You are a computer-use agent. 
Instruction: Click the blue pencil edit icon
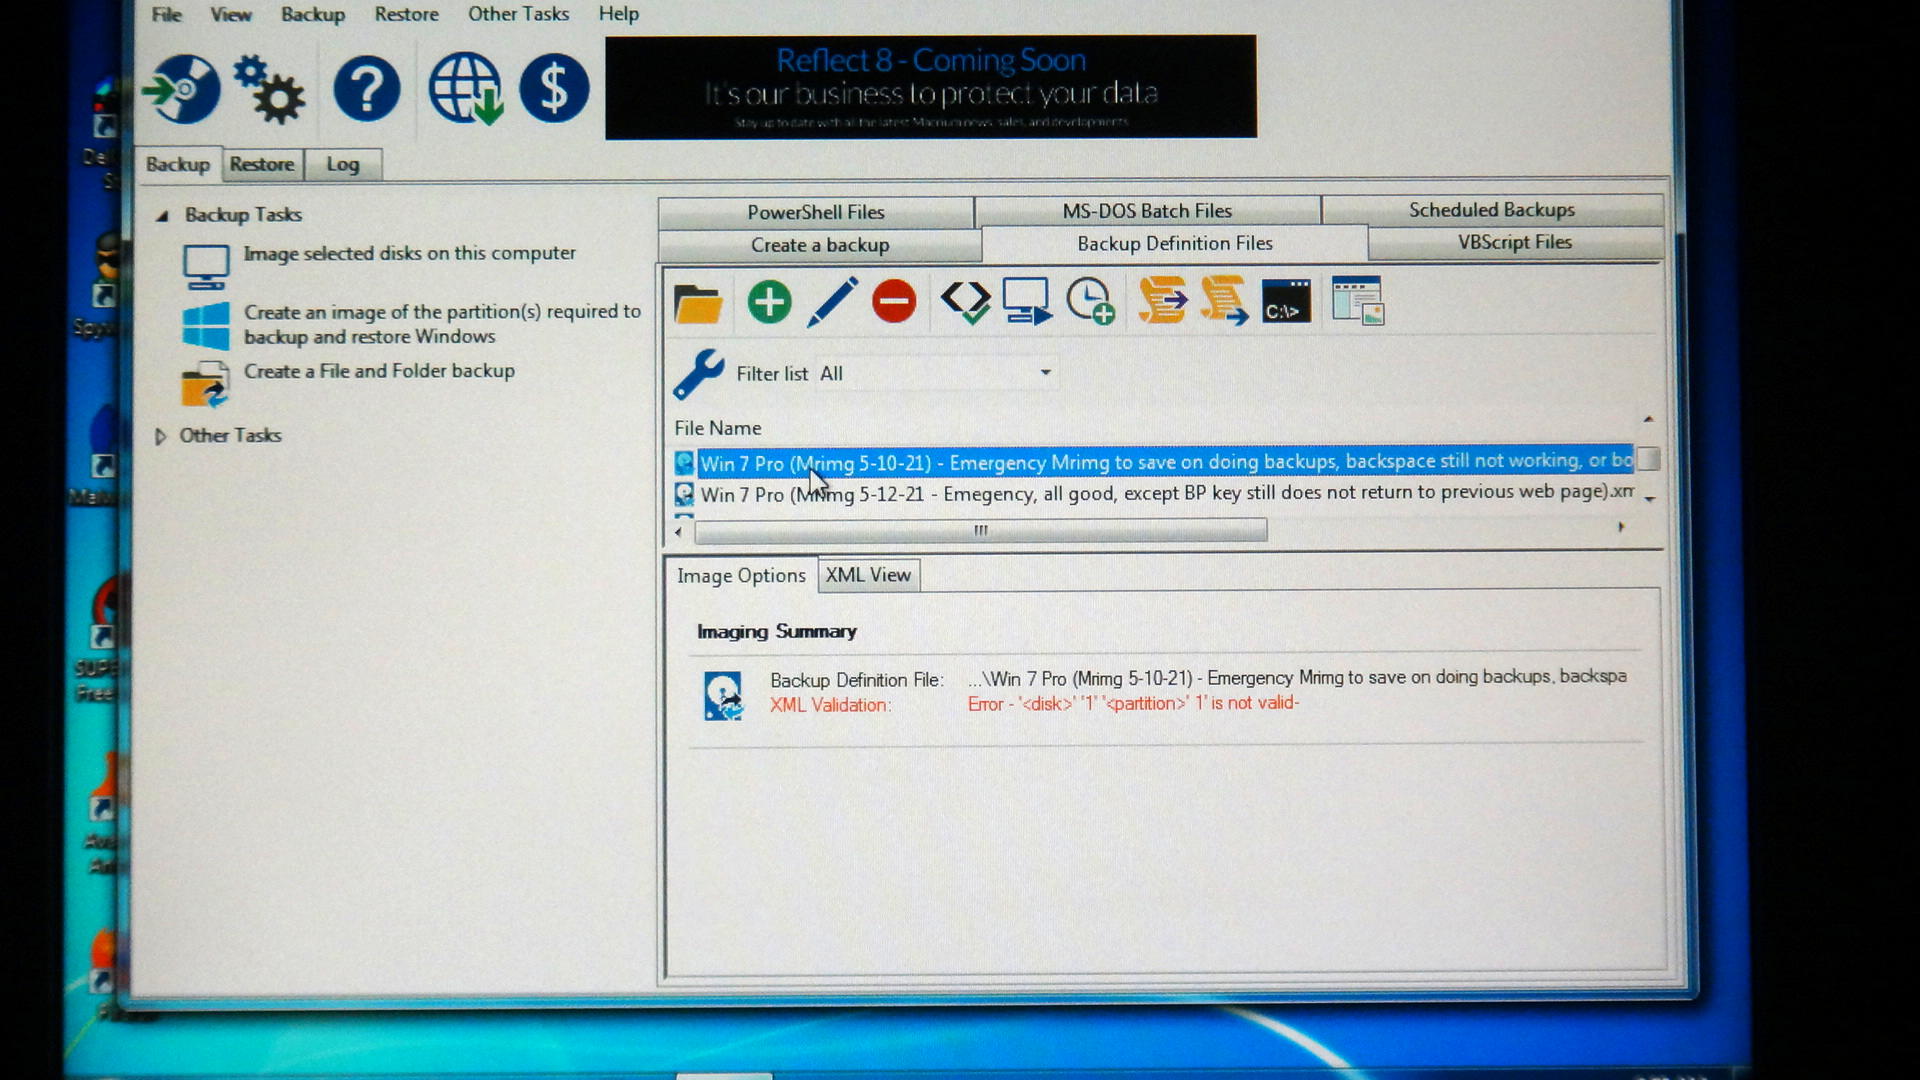(x=832, y=302)
